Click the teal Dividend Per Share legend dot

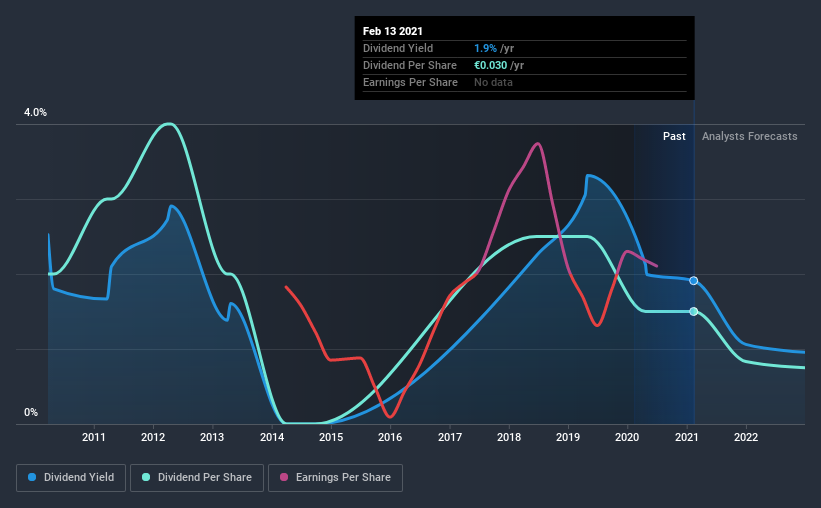(146, 477)
